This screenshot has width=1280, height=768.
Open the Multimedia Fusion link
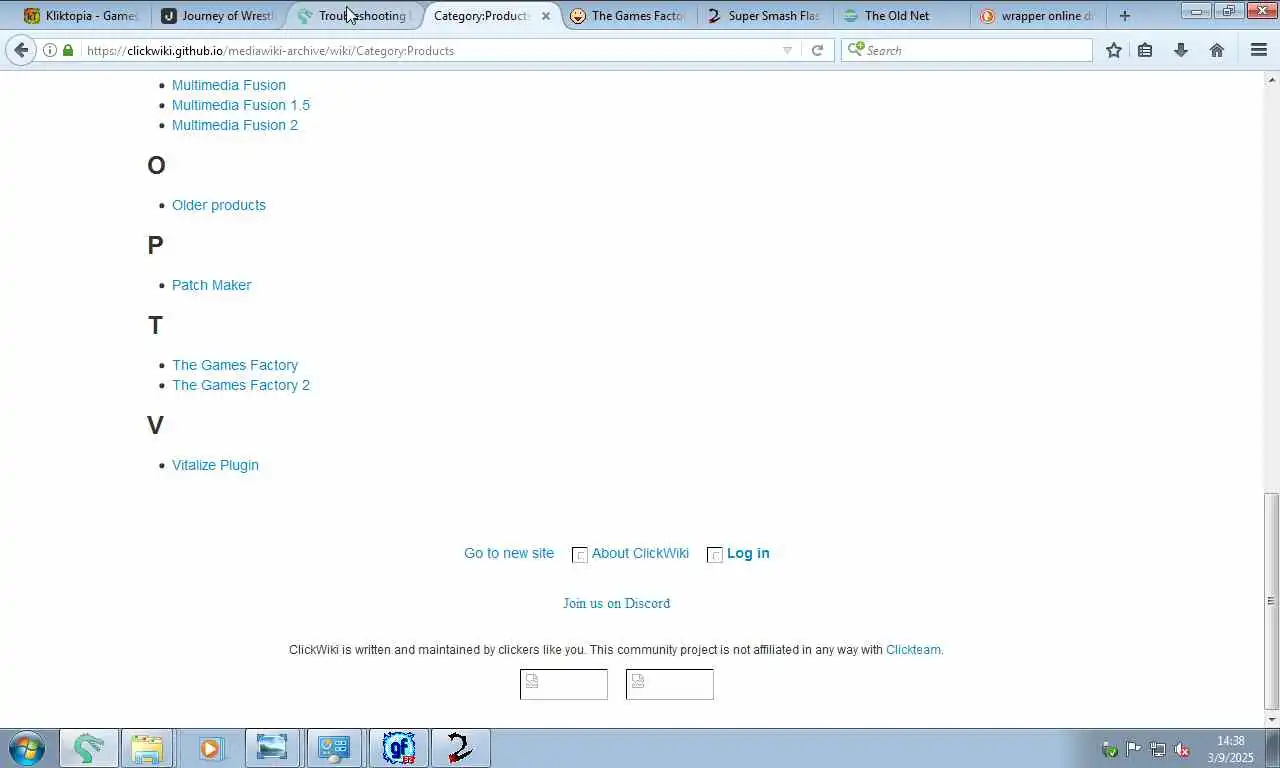[x=229, y=85]
